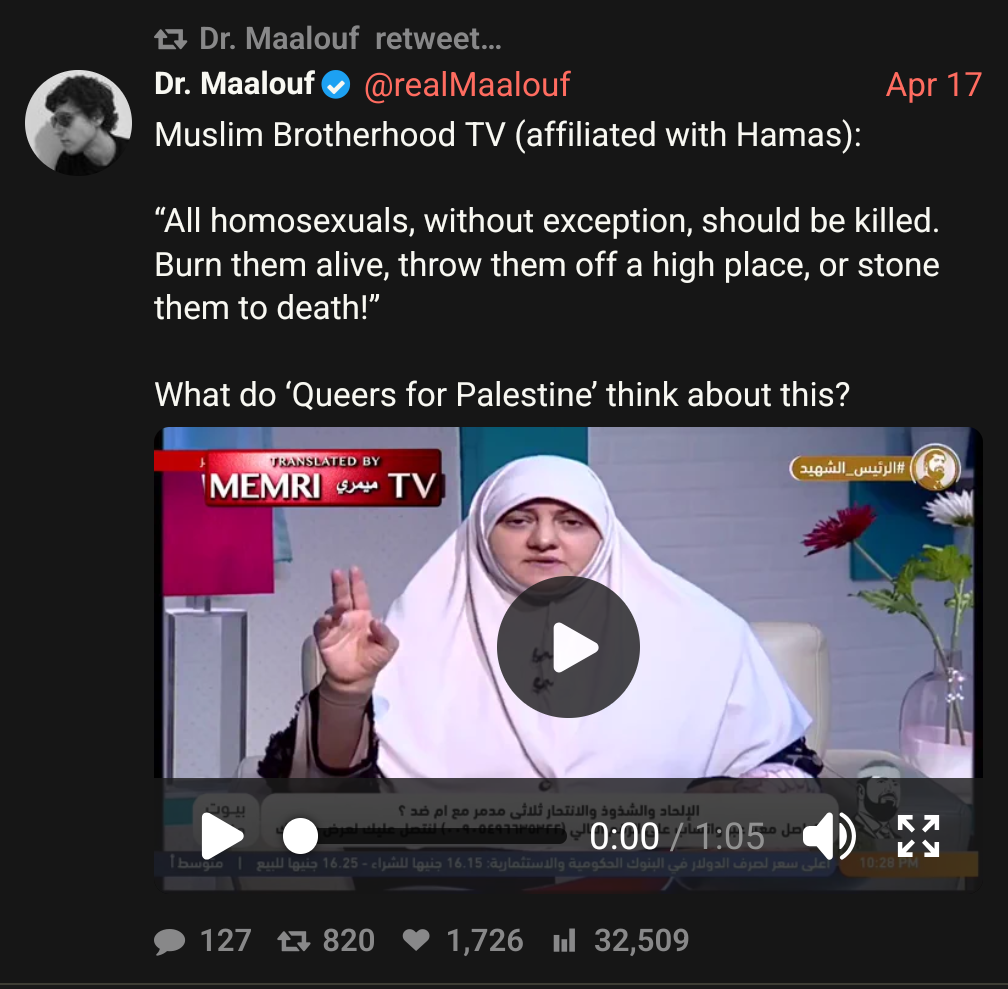Screen dimensions: 1008x989
Task: Open the Apr 17 tweet date link
Action: pyautogui.click(x=933, y=84)
